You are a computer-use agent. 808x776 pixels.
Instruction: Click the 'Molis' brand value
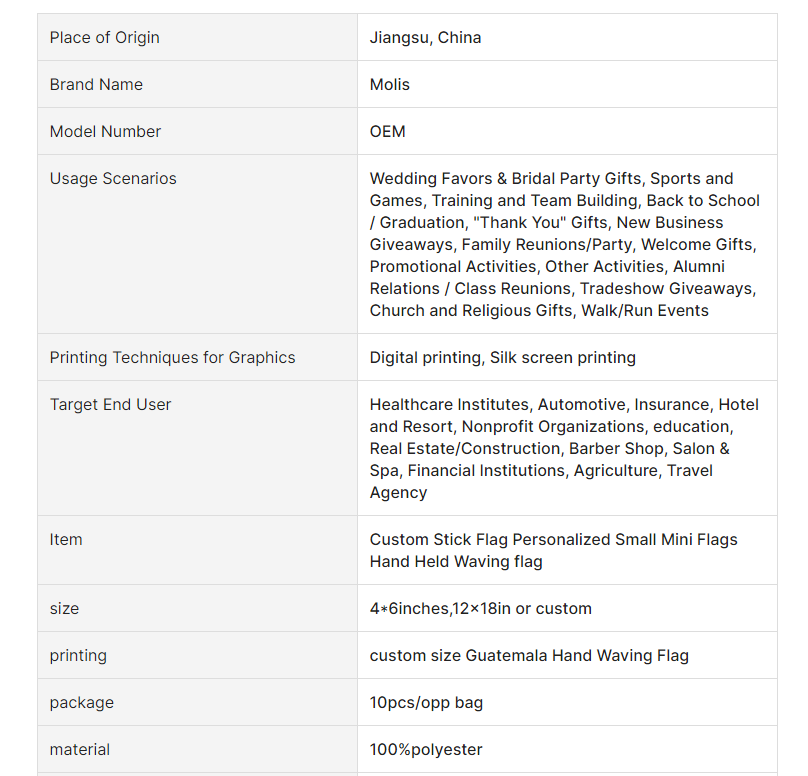tap(390, 85)
